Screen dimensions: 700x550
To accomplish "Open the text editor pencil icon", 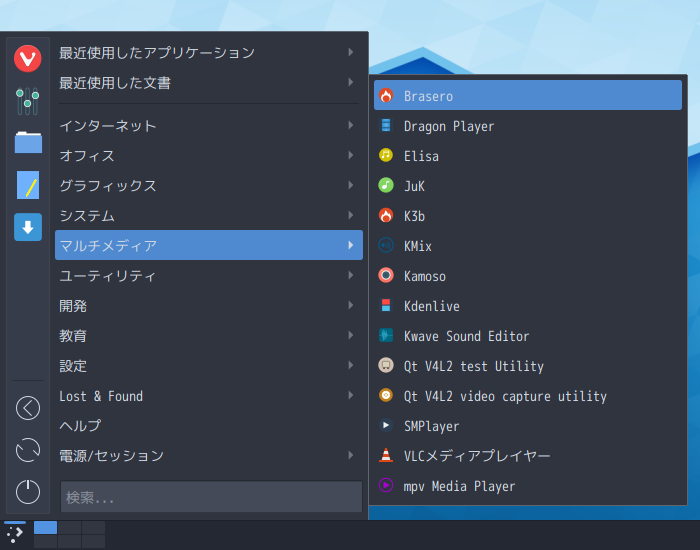I will (x=28, y=185).
